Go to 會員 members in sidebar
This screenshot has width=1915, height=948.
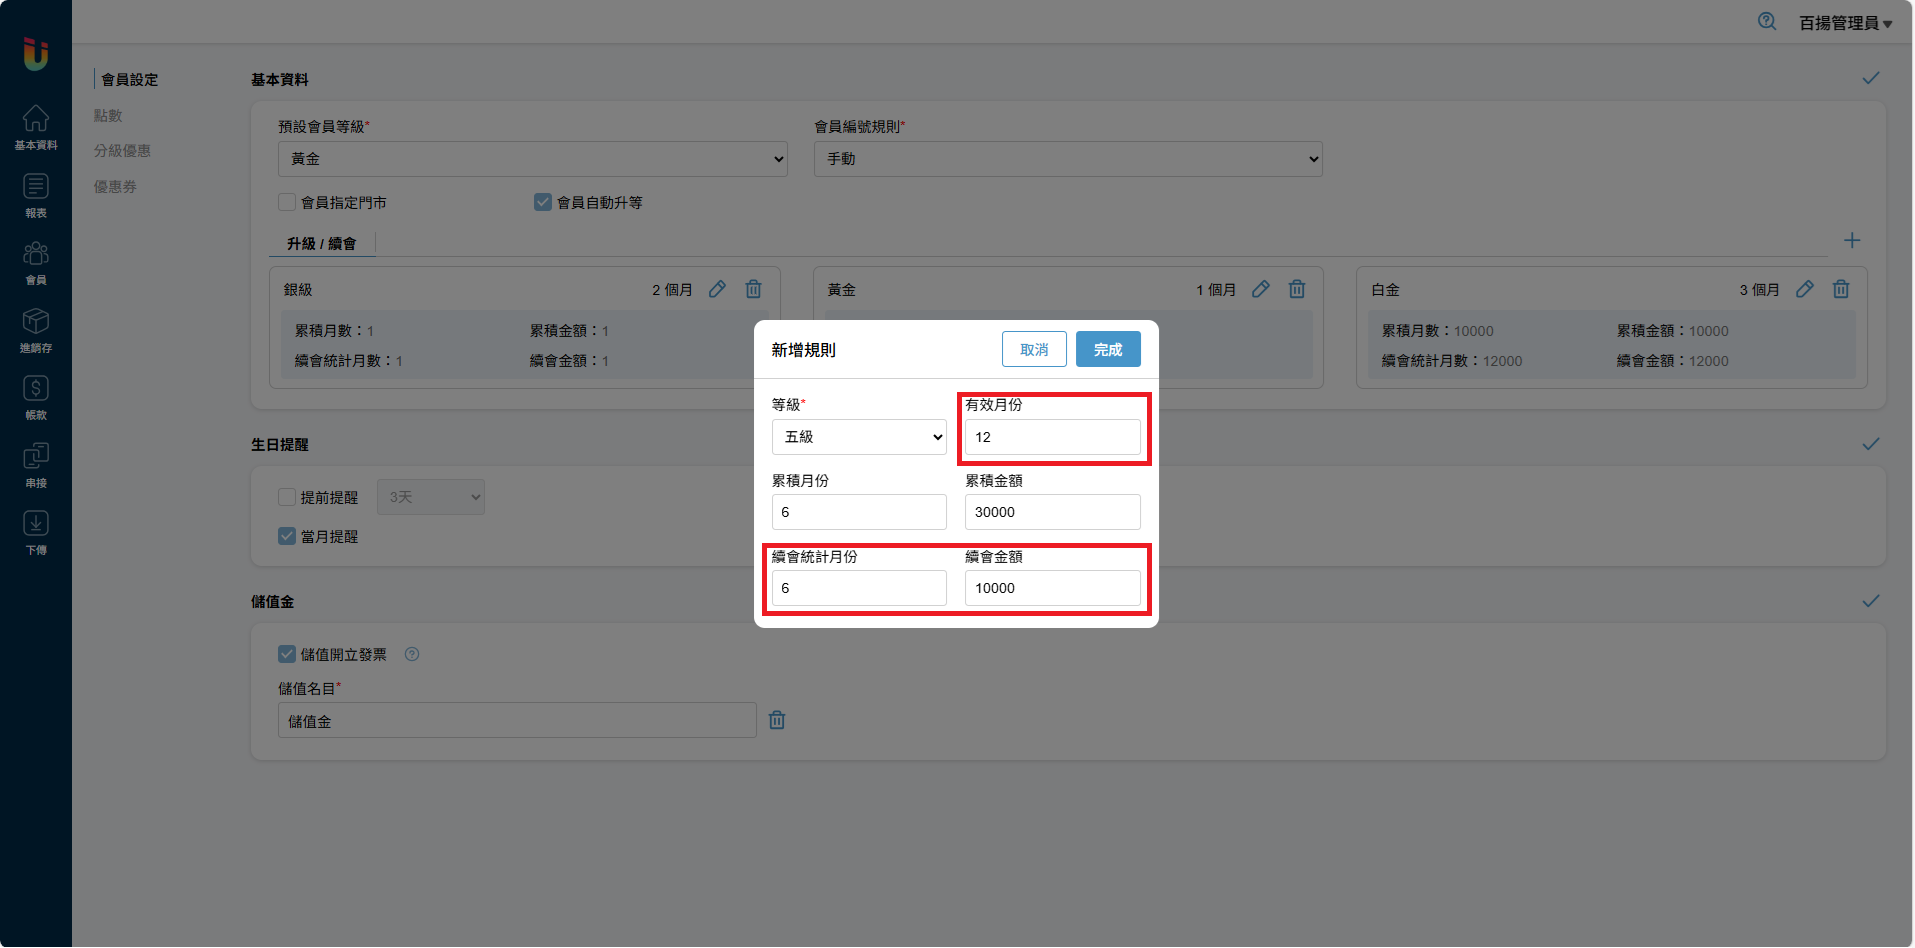(36, 262)
